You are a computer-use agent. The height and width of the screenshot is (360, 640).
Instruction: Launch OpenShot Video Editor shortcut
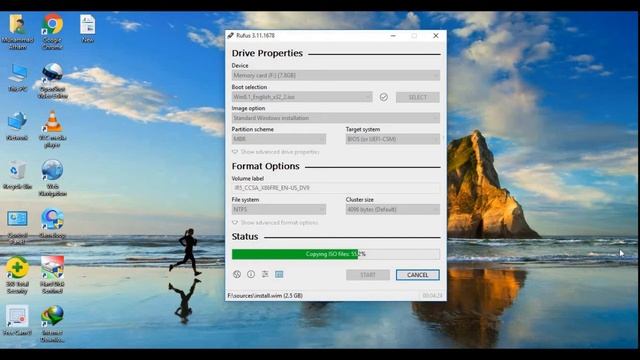pos(53,81)
